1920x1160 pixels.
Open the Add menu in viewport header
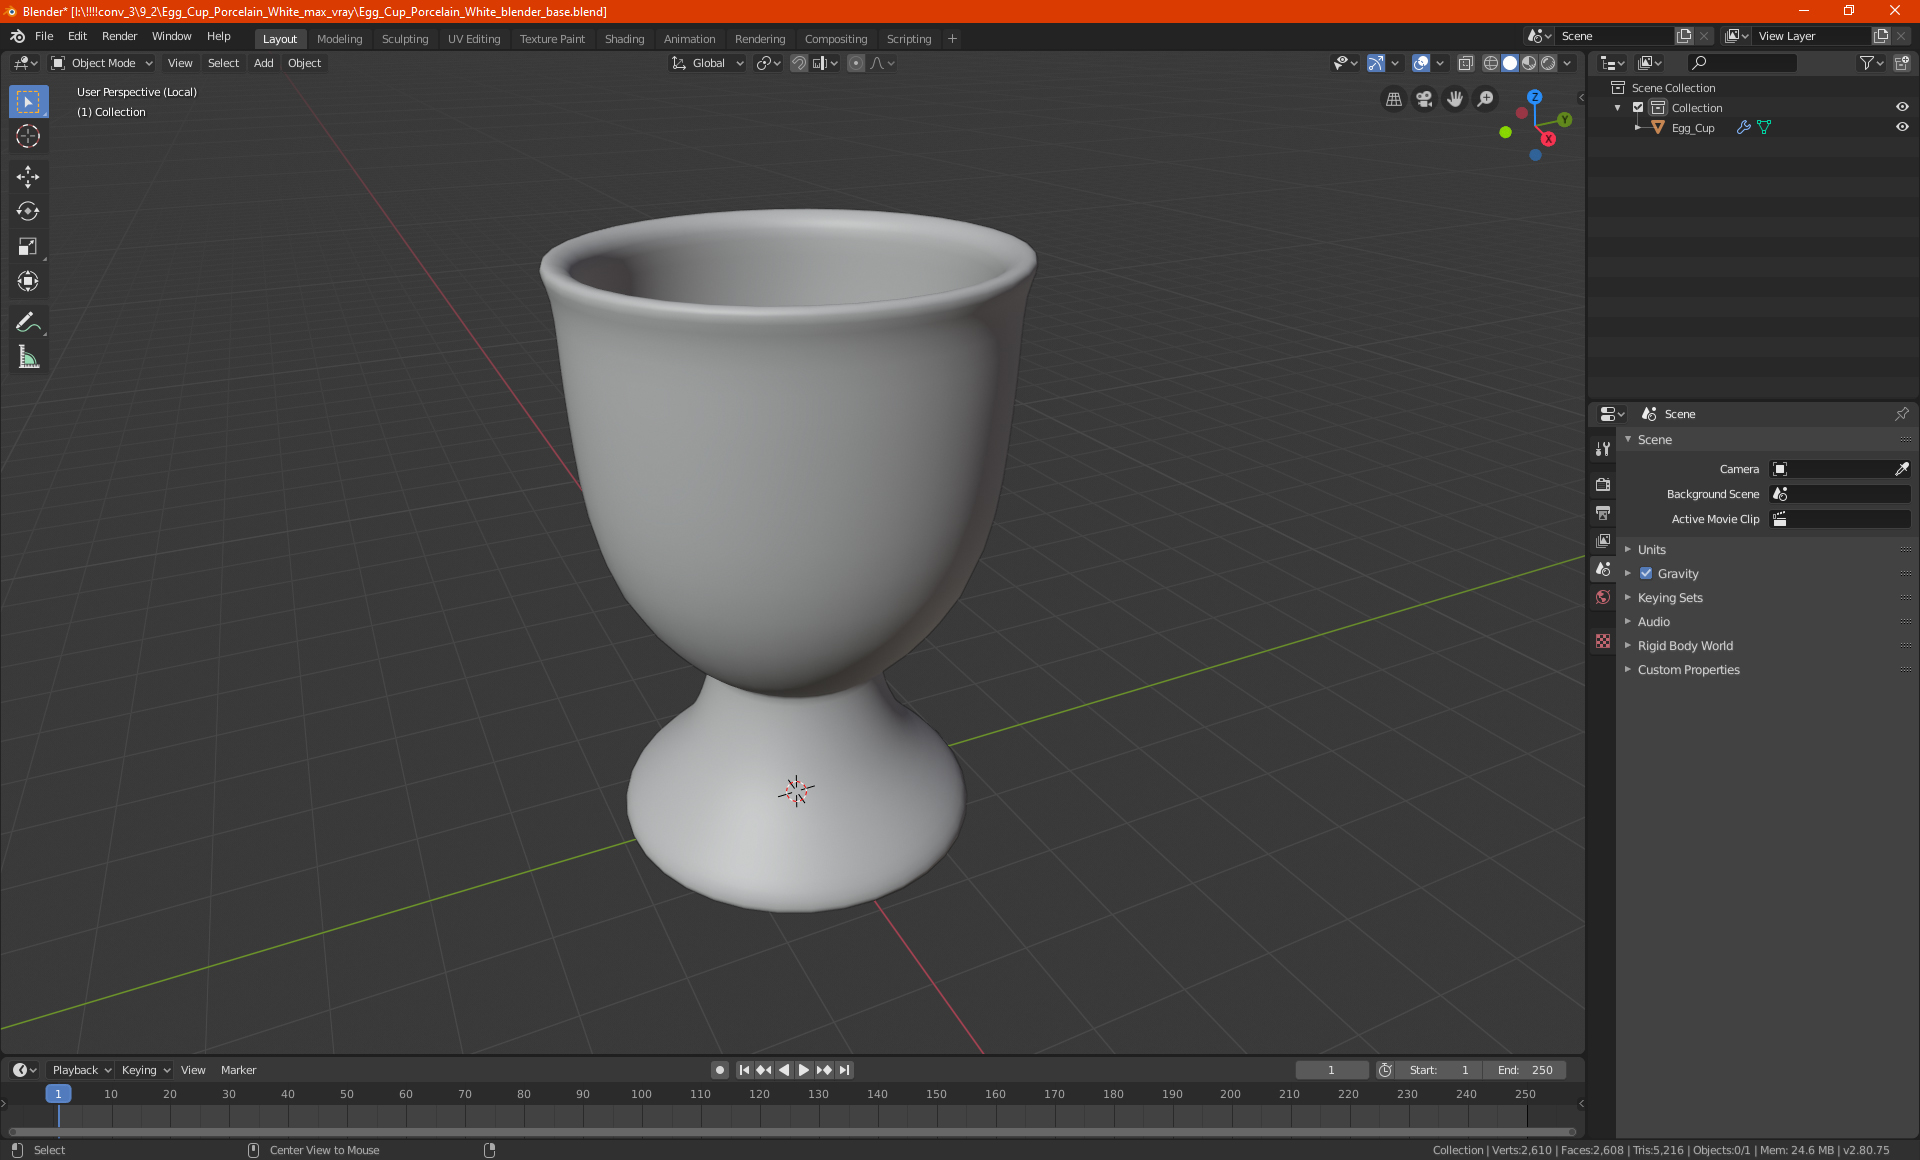[263, 63]
